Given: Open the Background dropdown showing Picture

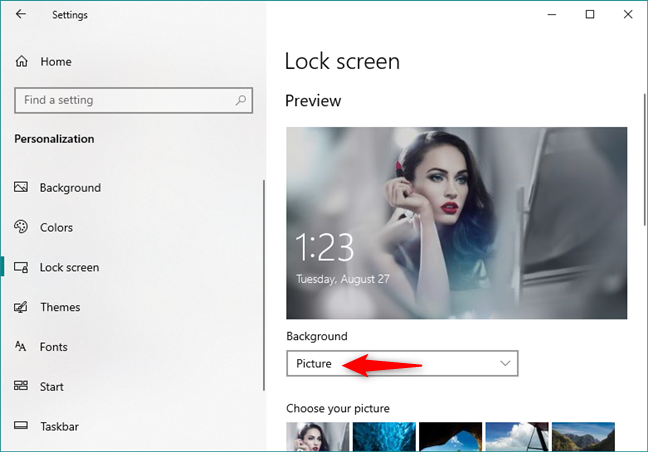Looking at the screenshot, I should point(403,364).
